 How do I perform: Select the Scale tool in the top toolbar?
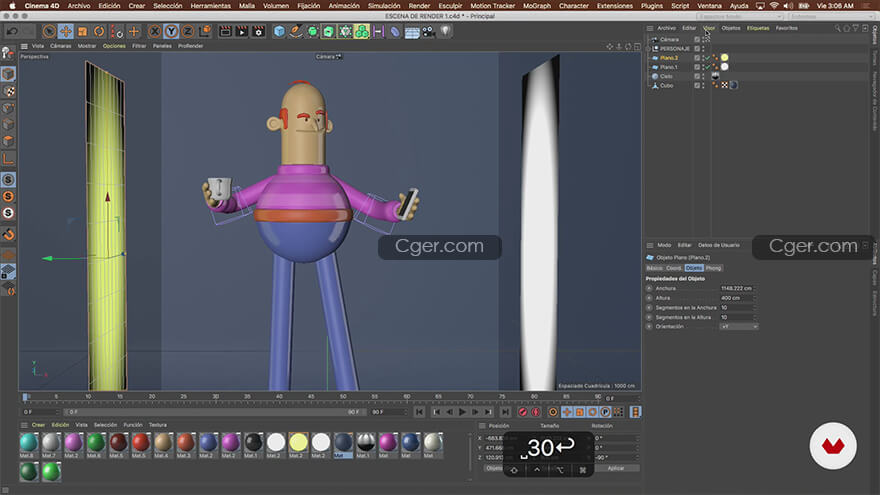click(82, 31)
